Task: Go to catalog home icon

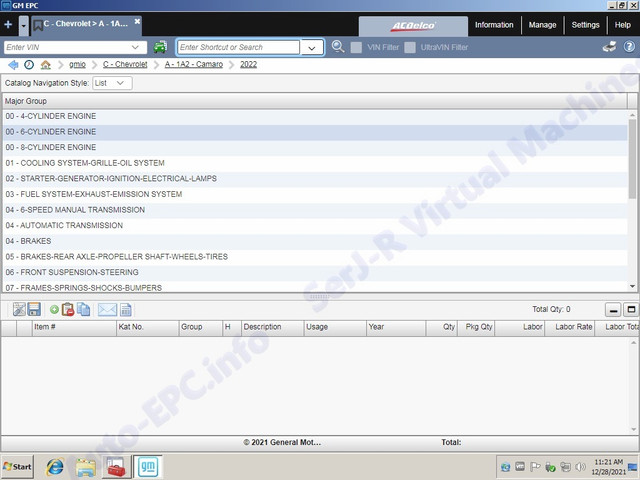Action: coord(46,64)
